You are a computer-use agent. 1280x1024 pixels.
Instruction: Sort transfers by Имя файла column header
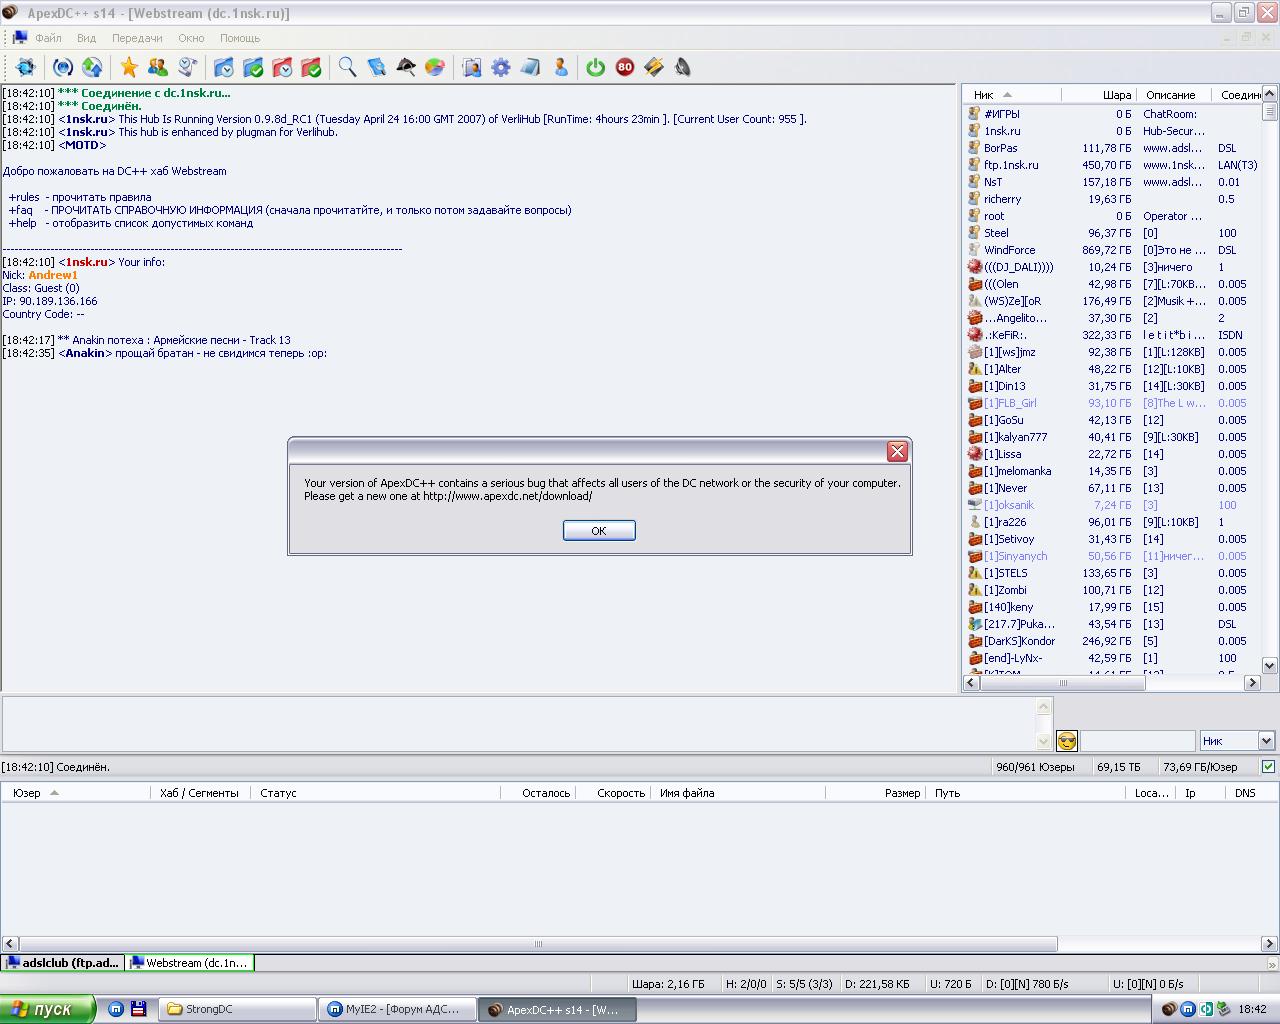pyautogui.click(x=738, y=793)
